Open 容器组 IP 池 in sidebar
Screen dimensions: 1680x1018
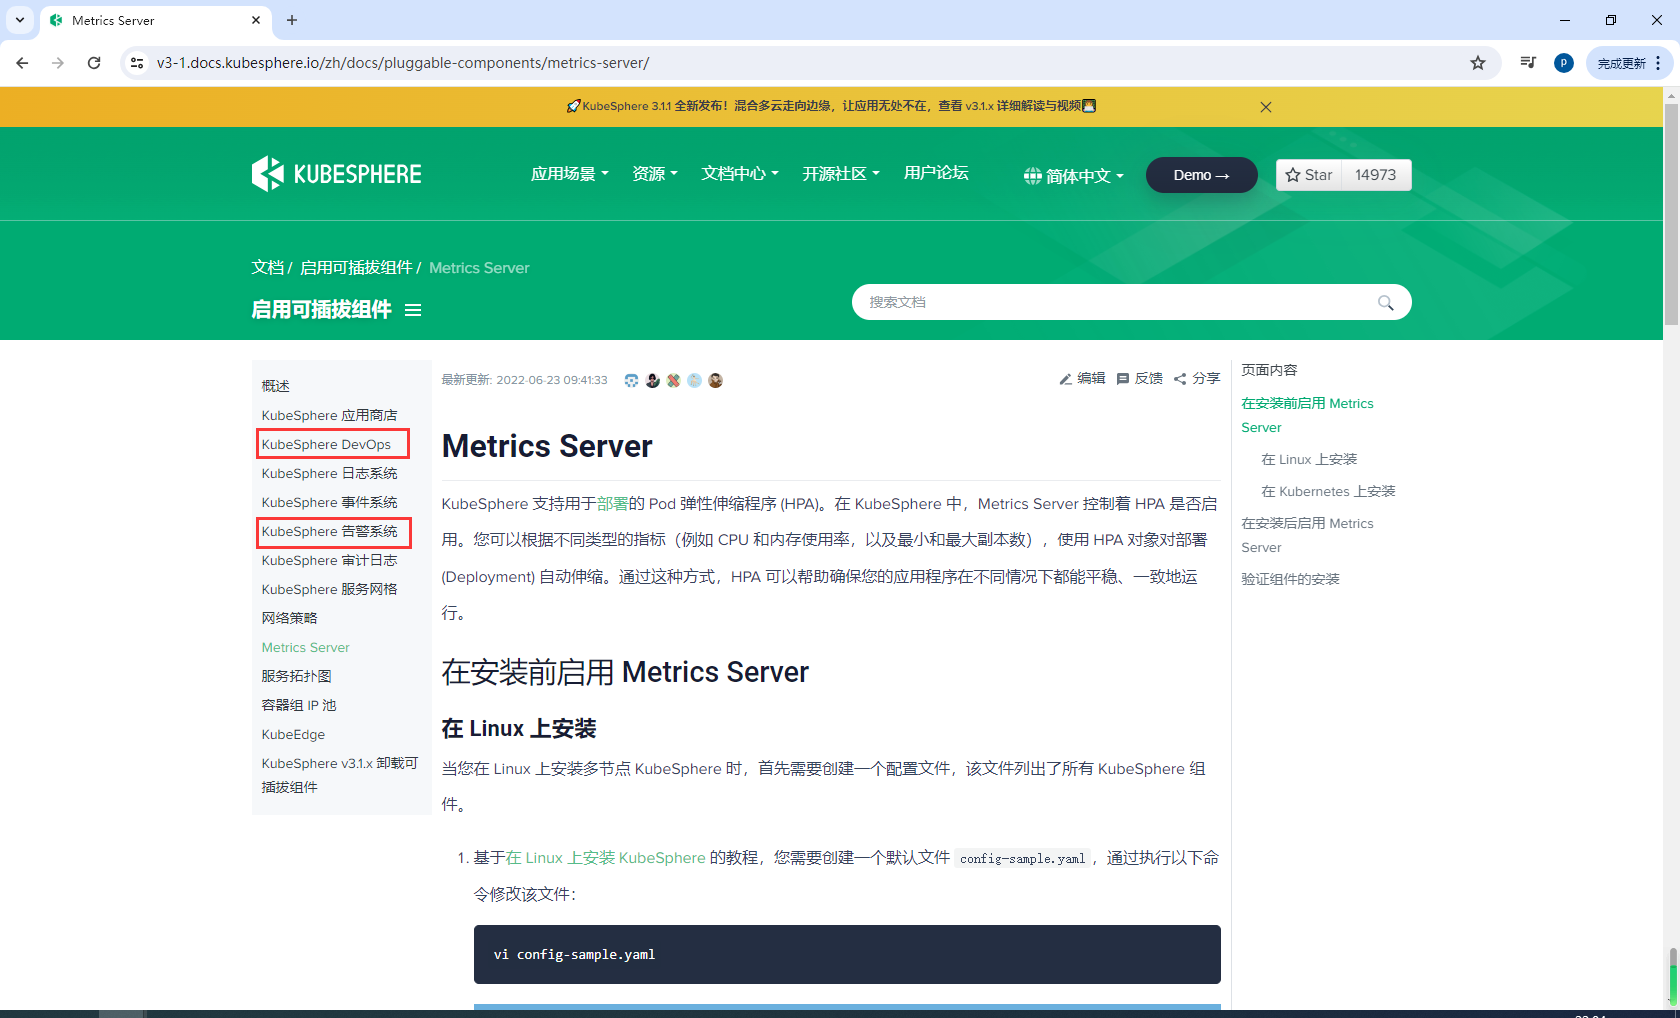pyautogui.click(x=299, y=705)
